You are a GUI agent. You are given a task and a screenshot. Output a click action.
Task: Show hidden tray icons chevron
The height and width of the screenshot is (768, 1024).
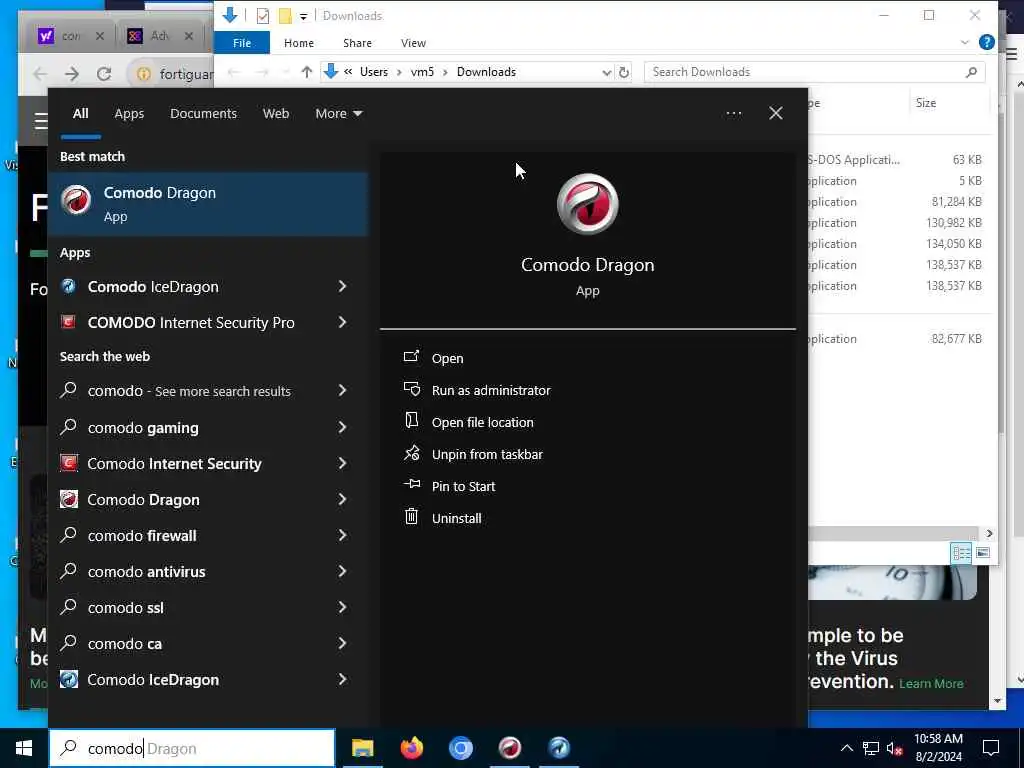coord(846,748)
